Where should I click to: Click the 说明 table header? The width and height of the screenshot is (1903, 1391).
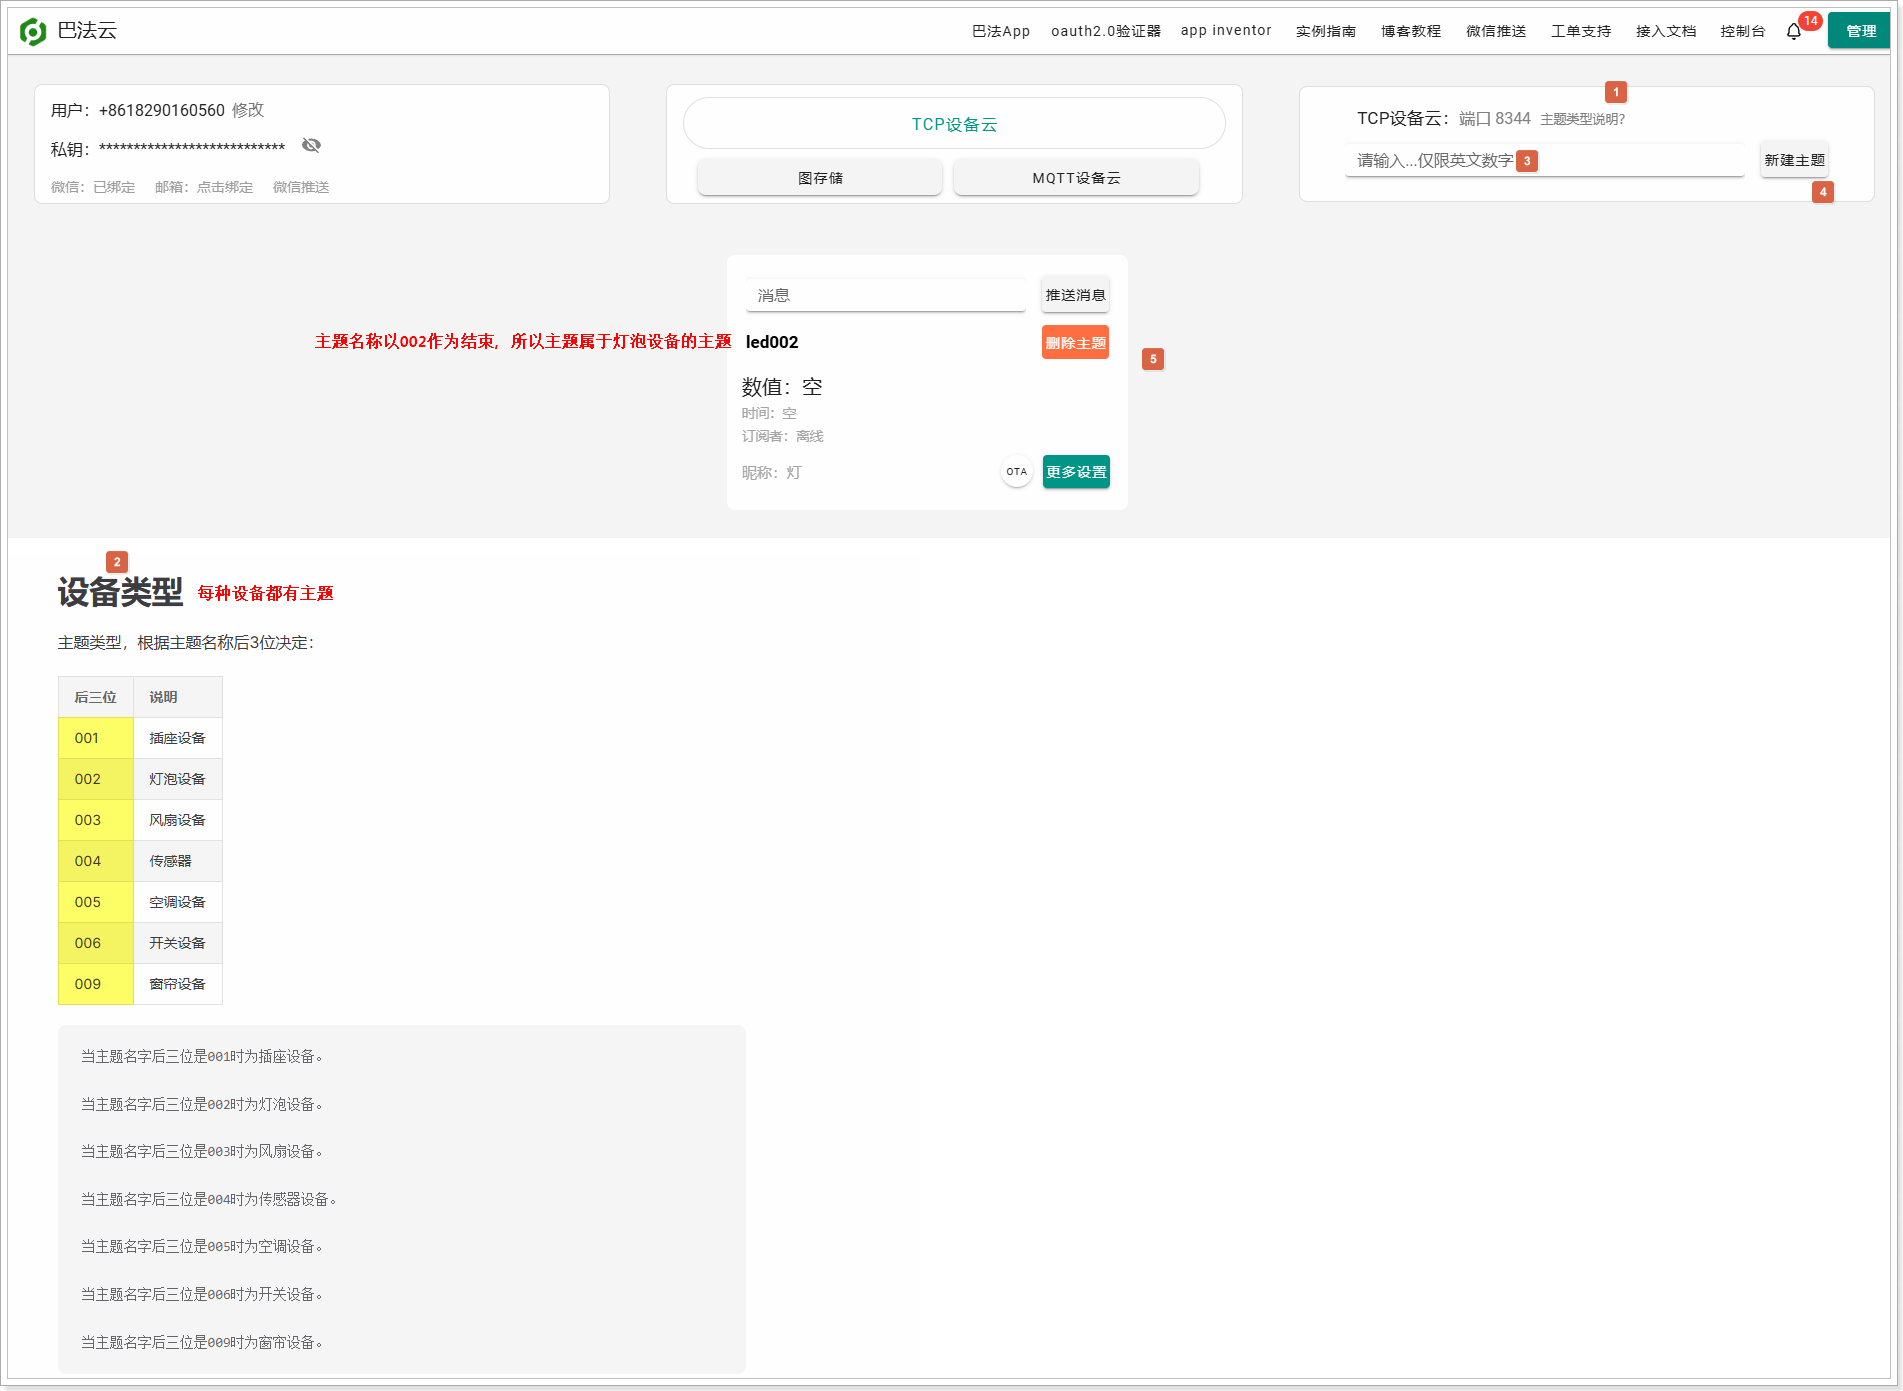coord(178,697)
